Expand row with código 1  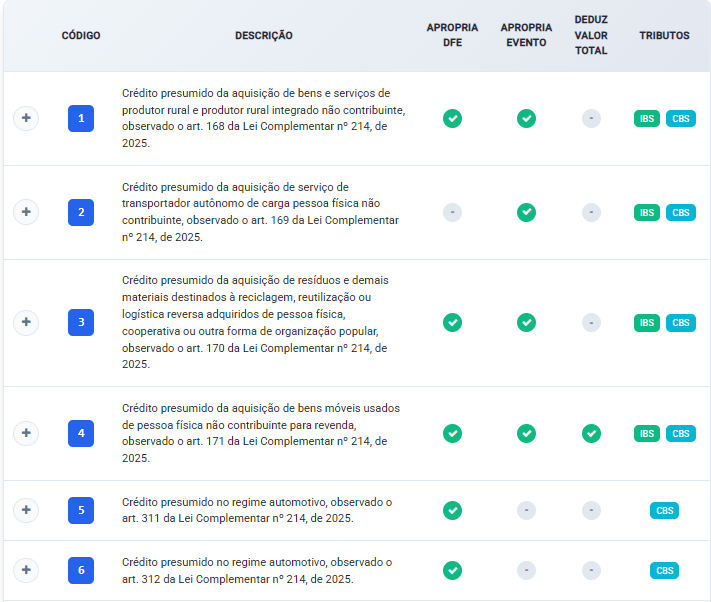(x=26, y=118)
